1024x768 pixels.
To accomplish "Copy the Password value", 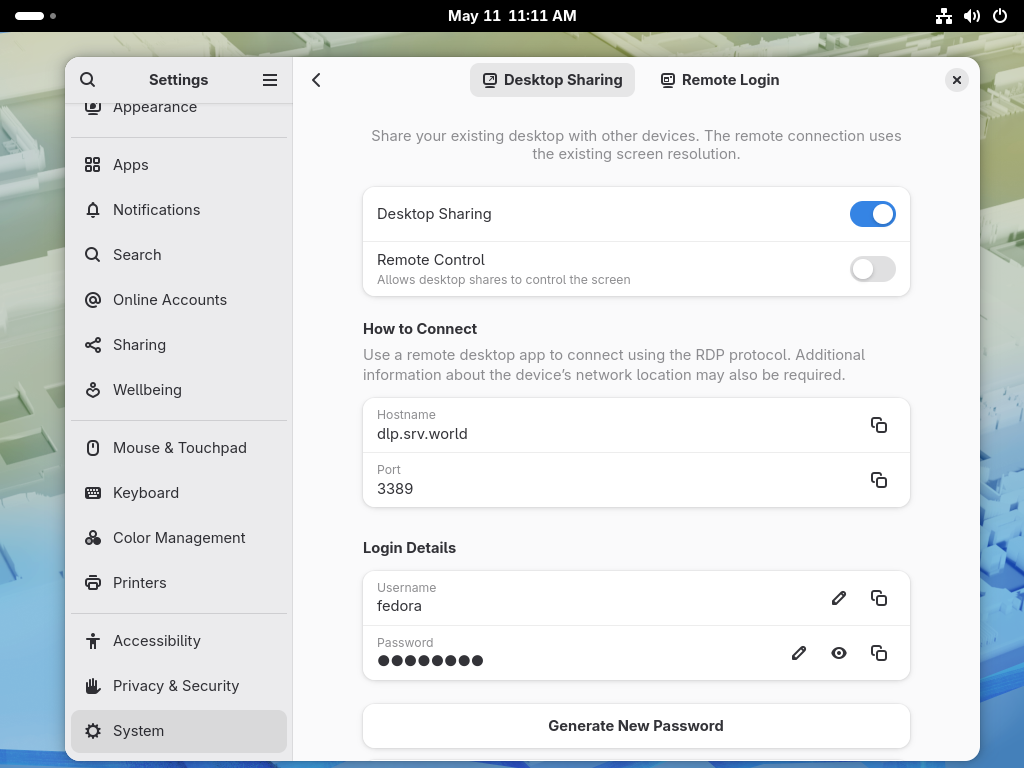I will coord(878,653).
